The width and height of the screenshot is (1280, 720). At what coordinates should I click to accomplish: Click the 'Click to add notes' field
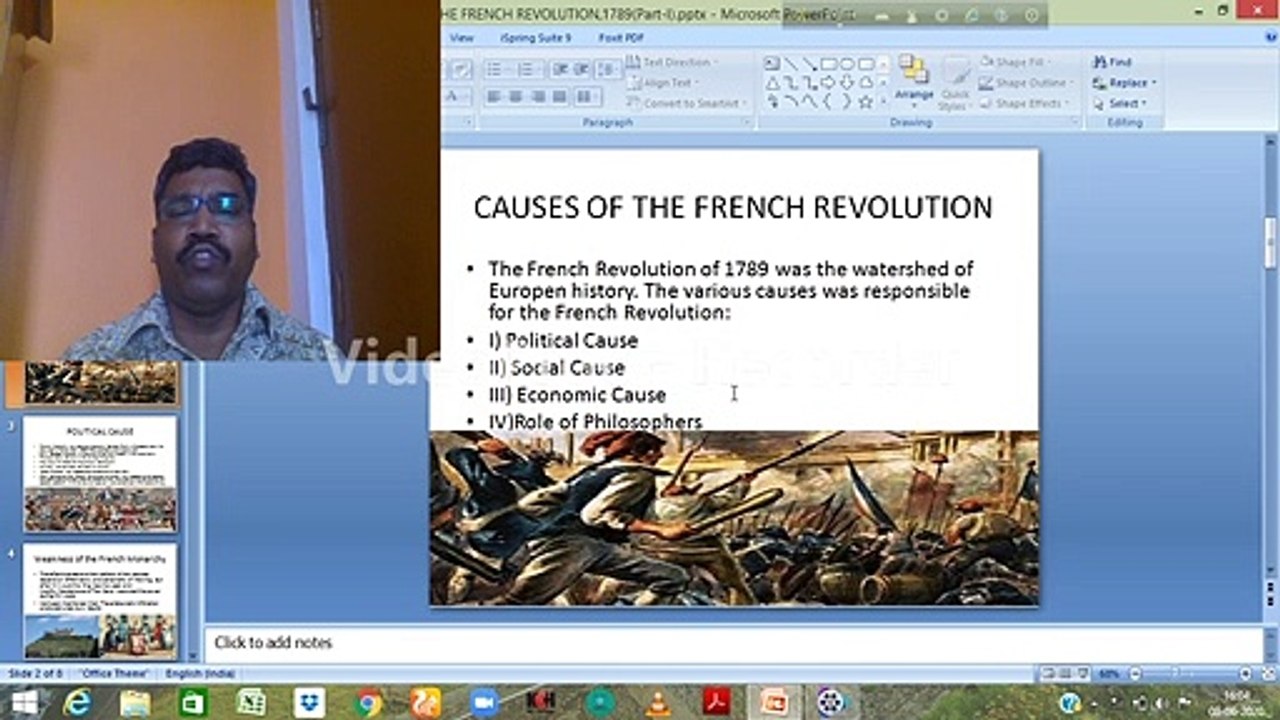click(735, 643)
